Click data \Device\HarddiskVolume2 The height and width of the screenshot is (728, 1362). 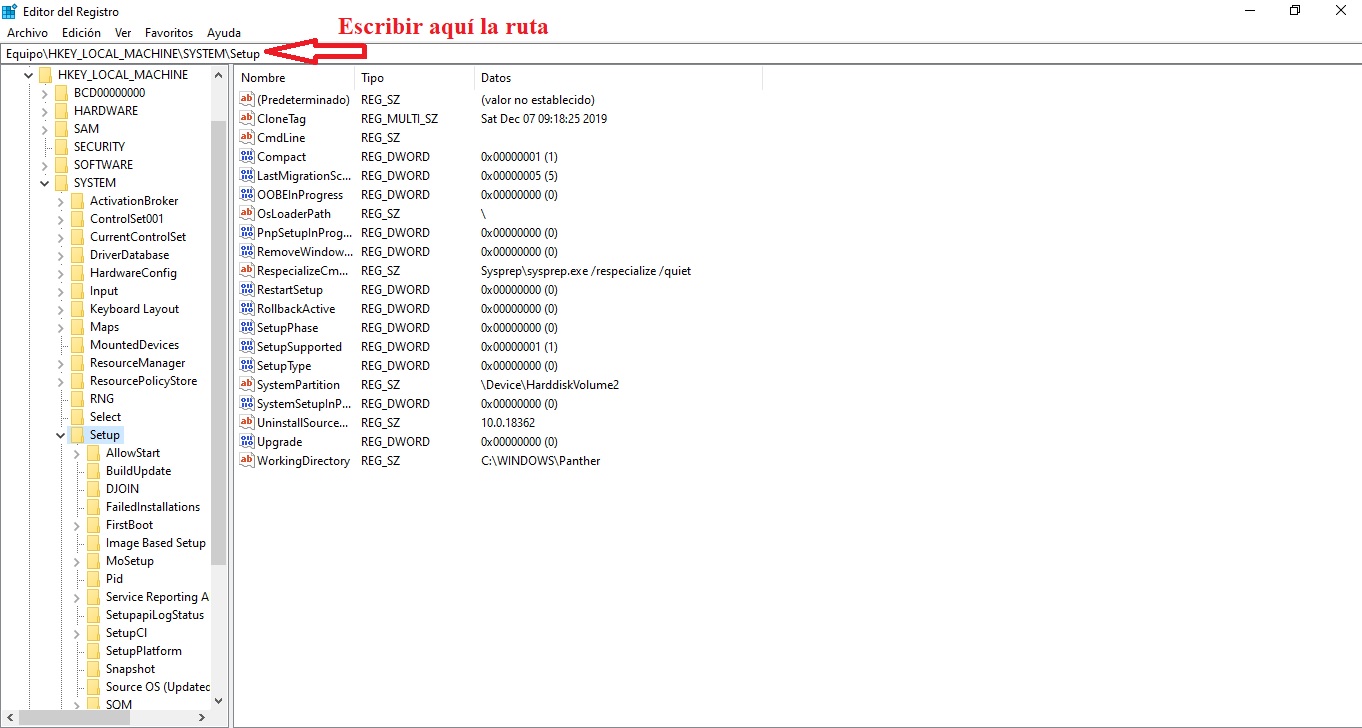(x=550, y=384)
